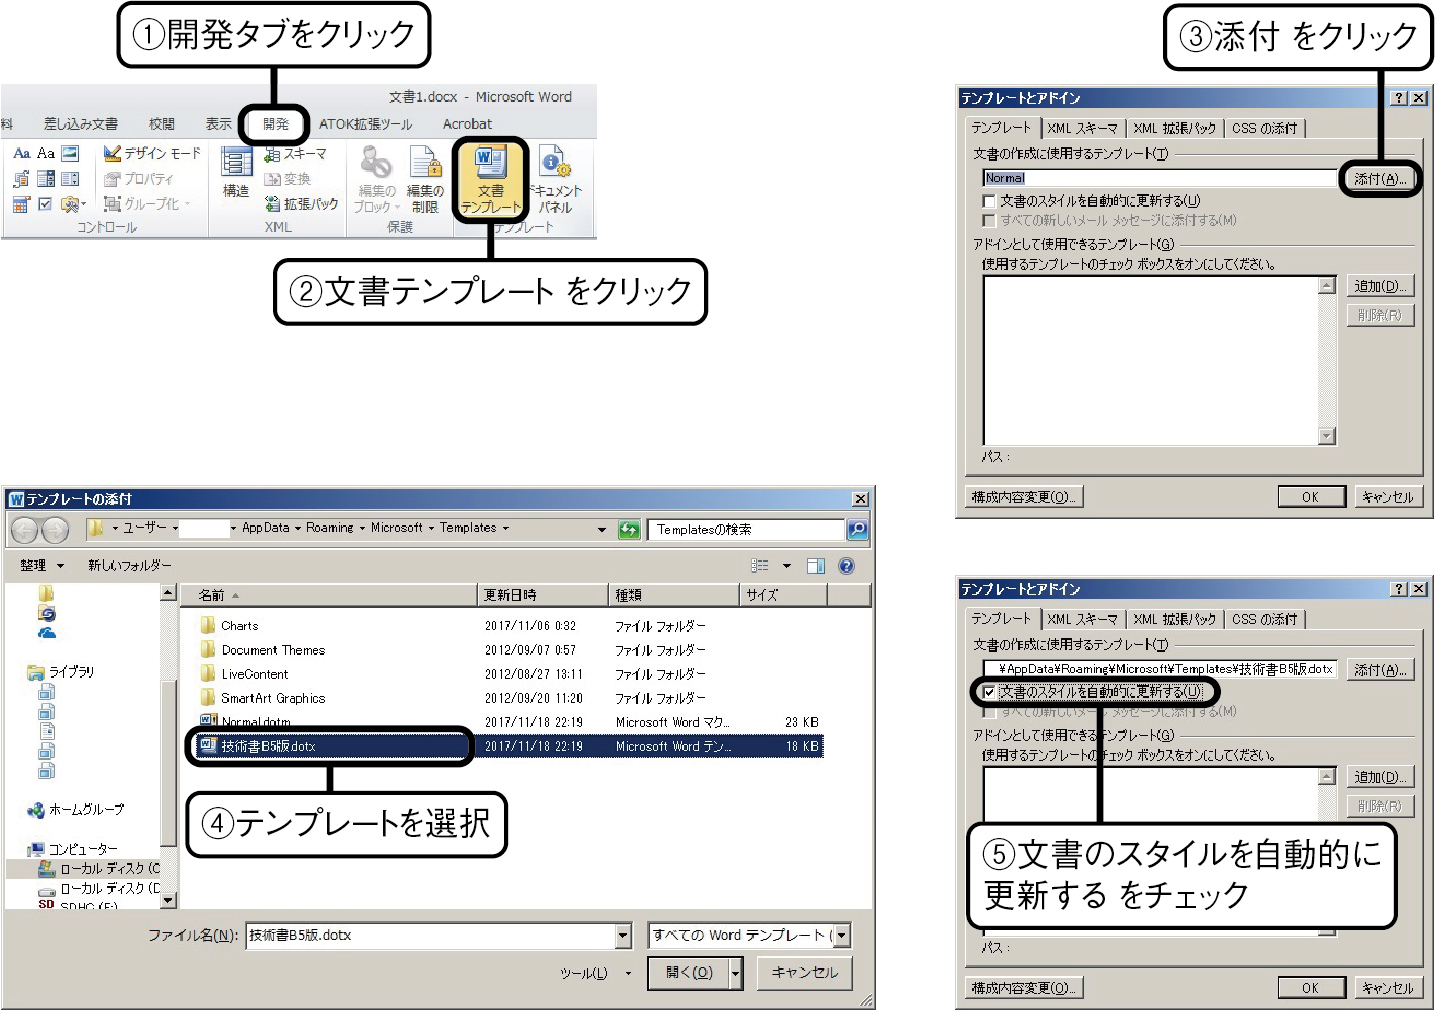Click the Templatesの検索 search box
Image resolution: width=1435 pixels, height=1011 pixels.
(746, 529)
